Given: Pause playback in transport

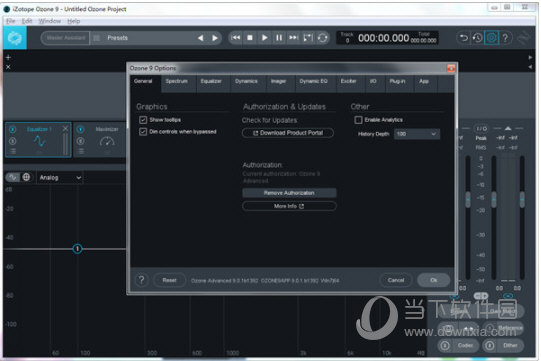Looking at the screenshot, I should click(x=279, y=38).
